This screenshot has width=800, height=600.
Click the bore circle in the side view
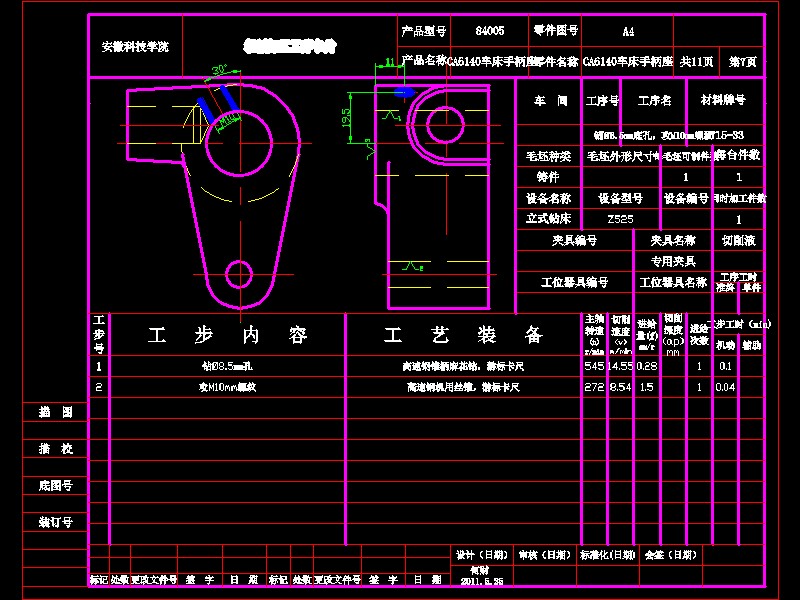tap(445, 125)
